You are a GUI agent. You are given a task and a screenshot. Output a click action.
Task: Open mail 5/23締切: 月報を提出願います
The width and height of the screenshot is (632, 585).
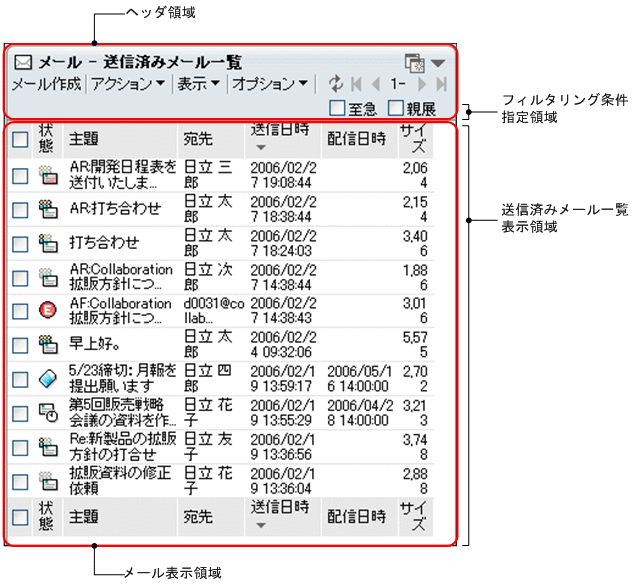[x=123, y=379]
